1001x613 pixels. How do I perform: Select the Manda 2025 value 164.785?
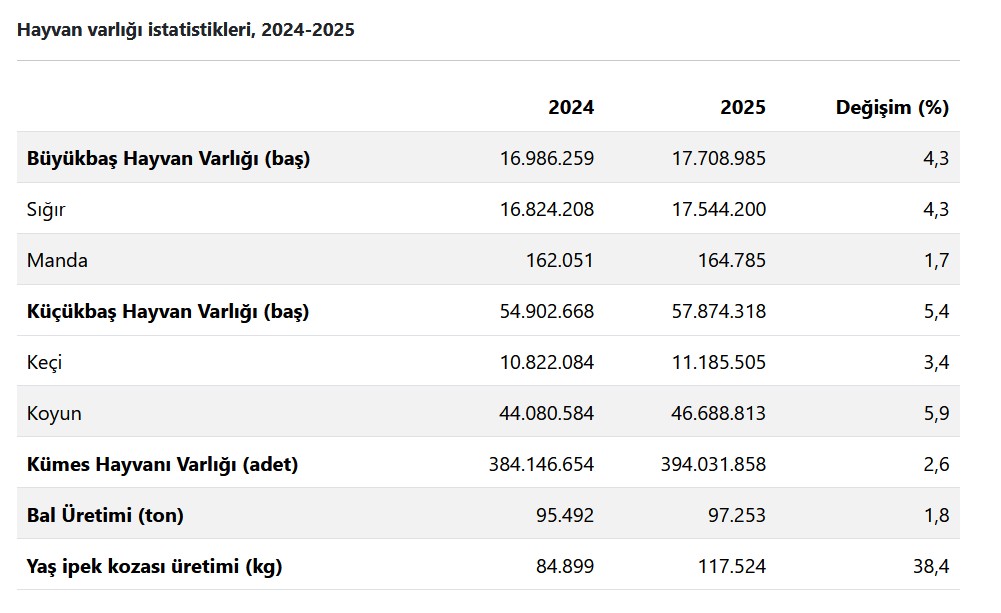coord(732,260)
